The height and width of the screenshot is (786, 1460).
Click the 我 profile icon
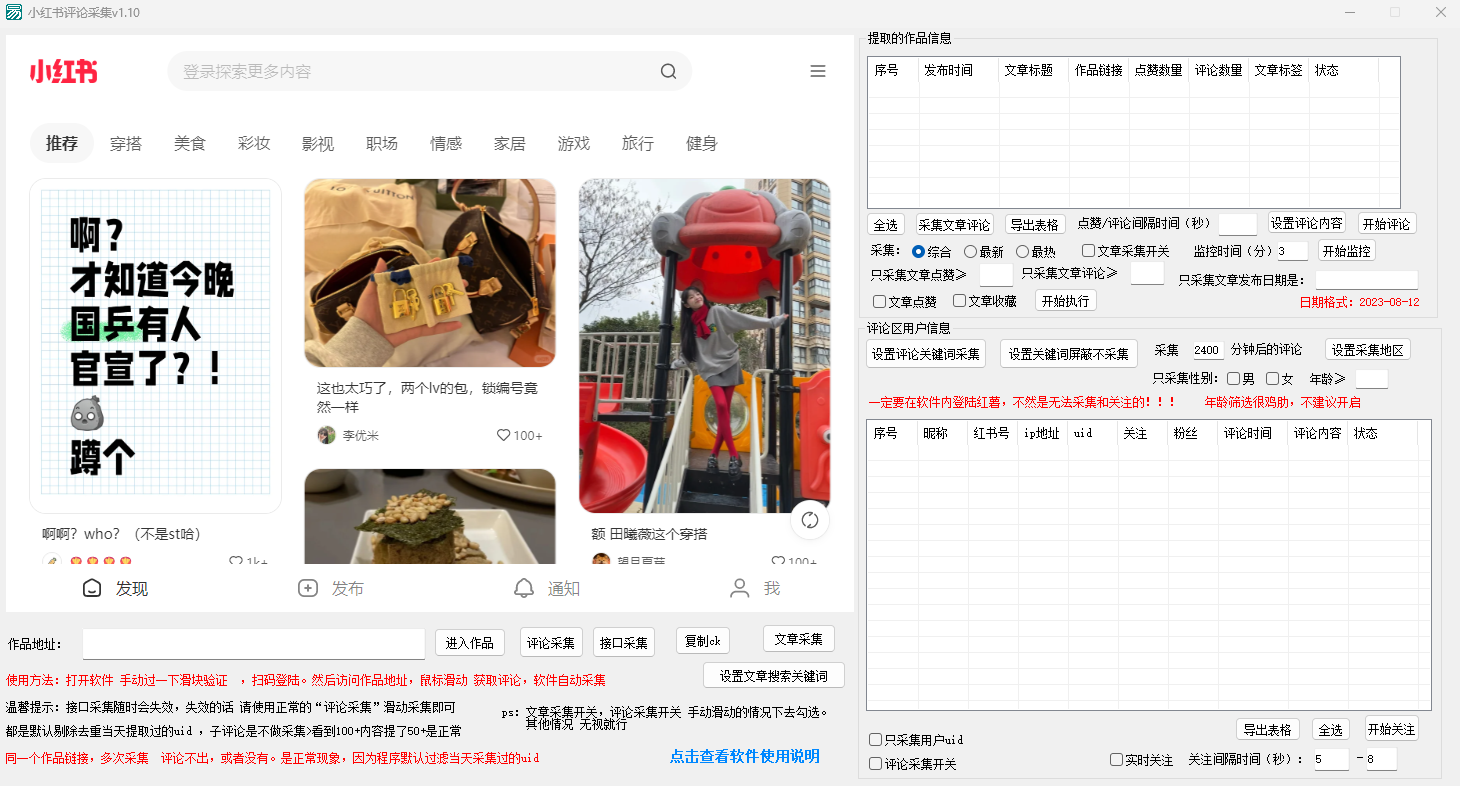coord(740,588)
